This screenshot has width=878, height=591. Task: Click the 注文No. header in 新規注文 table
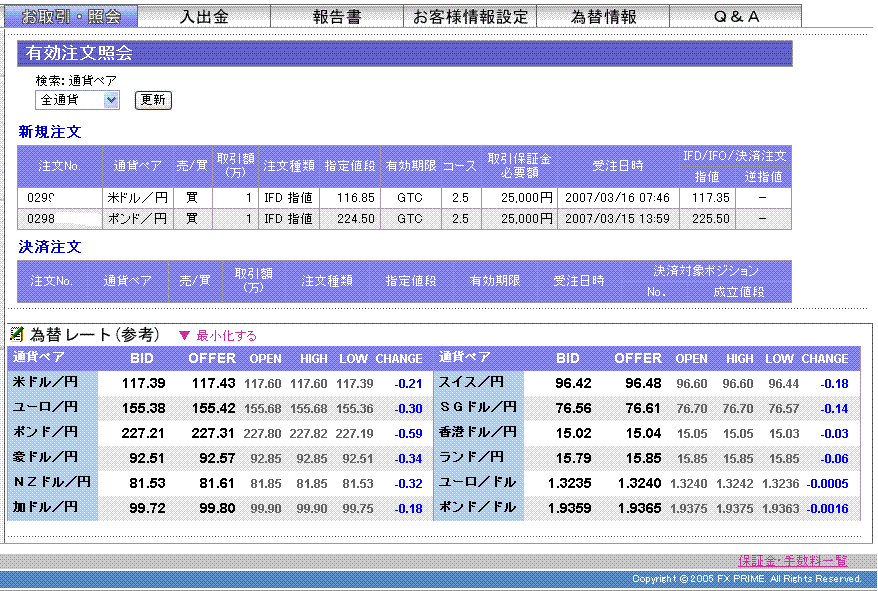coord(60,166)
